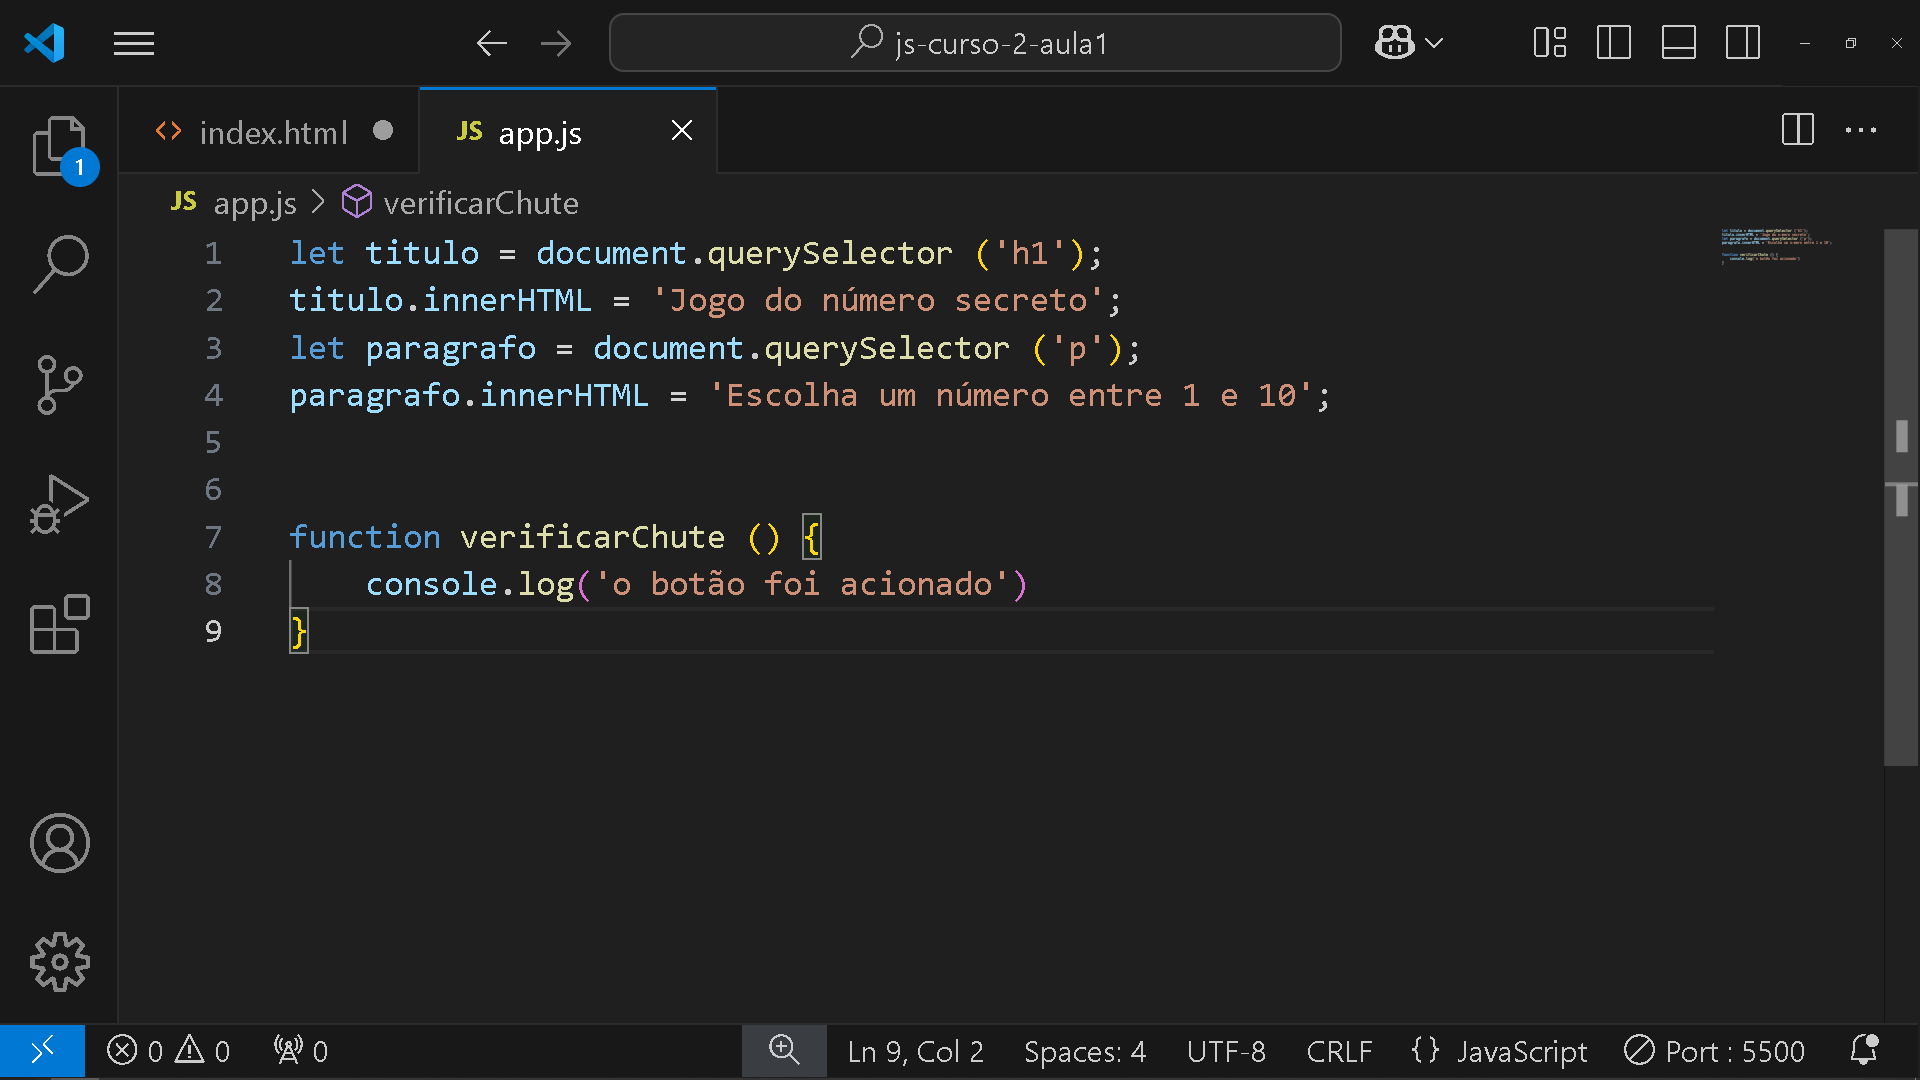This screenshot has width=1920, height=1080.
Task: Click the app.js breadcrumb
Action: coord(235,203)
